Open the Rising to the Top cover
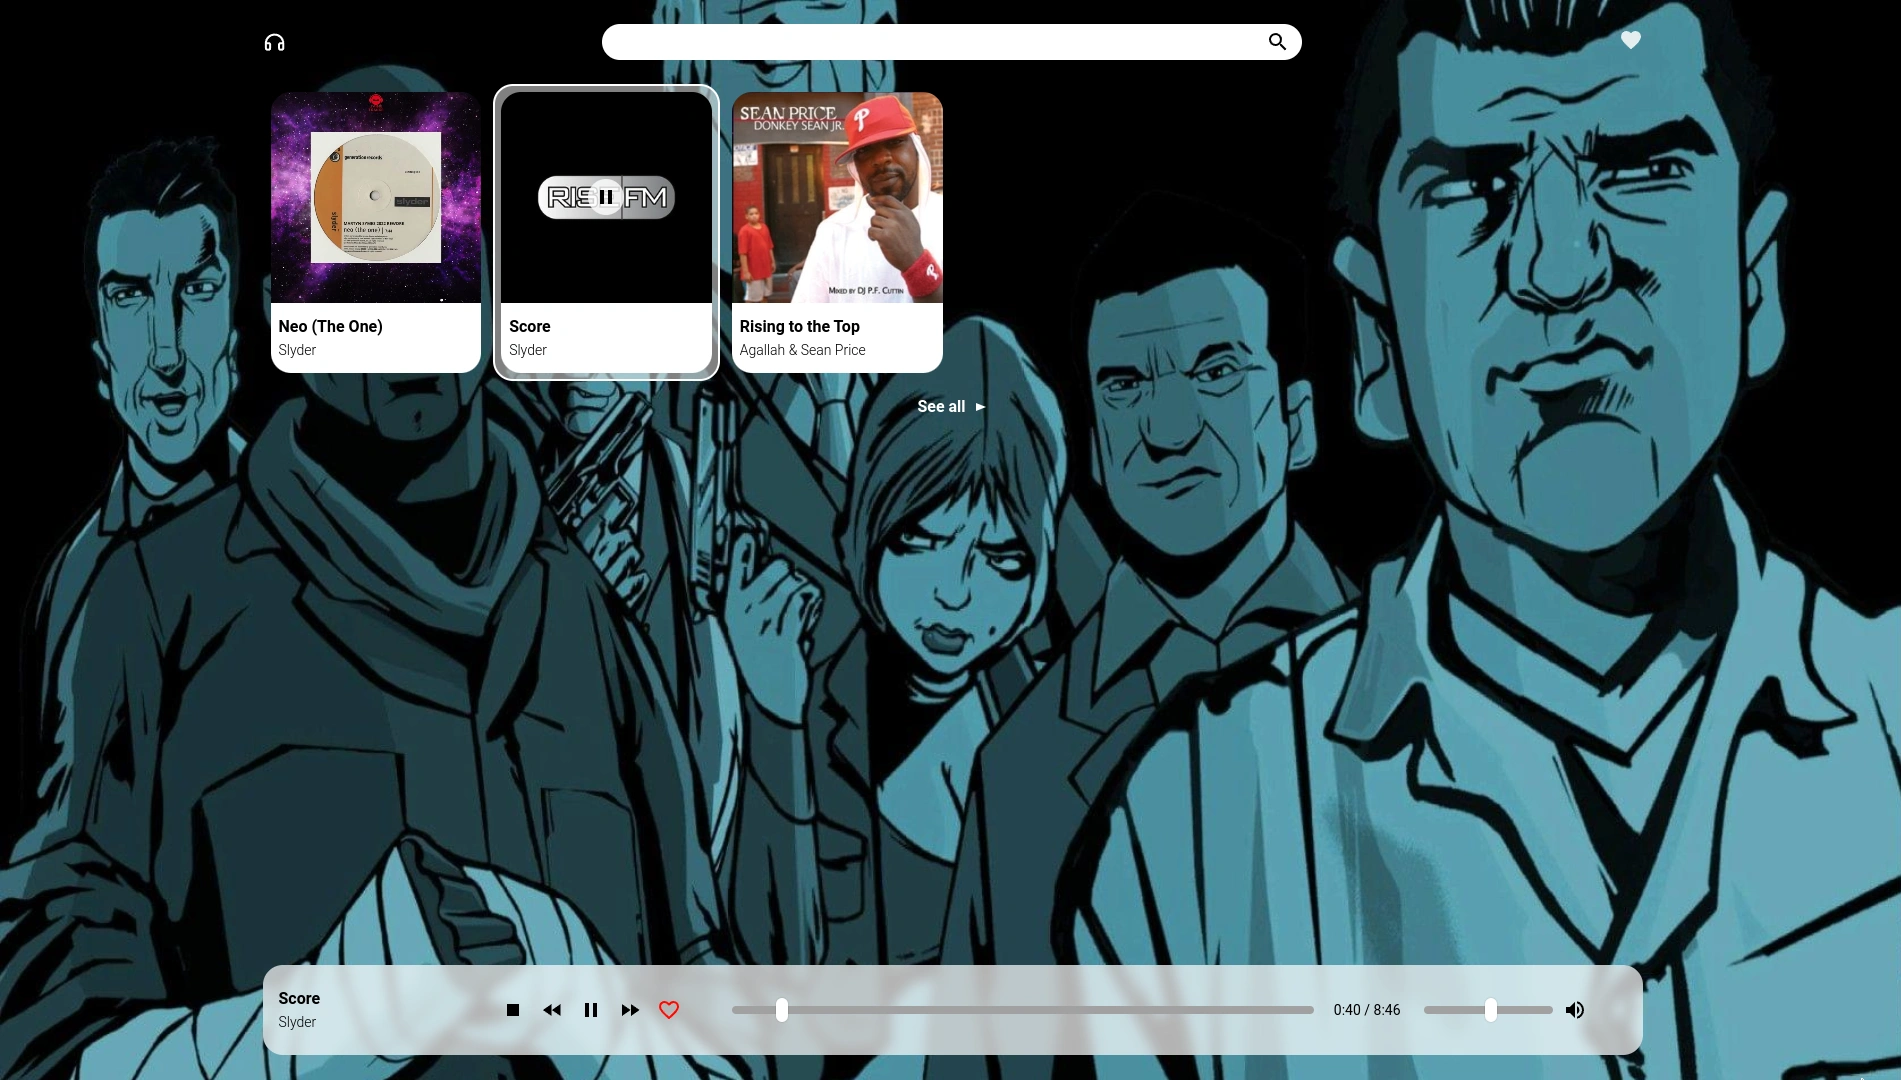1901x1080 pixels. [x=837, y=197]
